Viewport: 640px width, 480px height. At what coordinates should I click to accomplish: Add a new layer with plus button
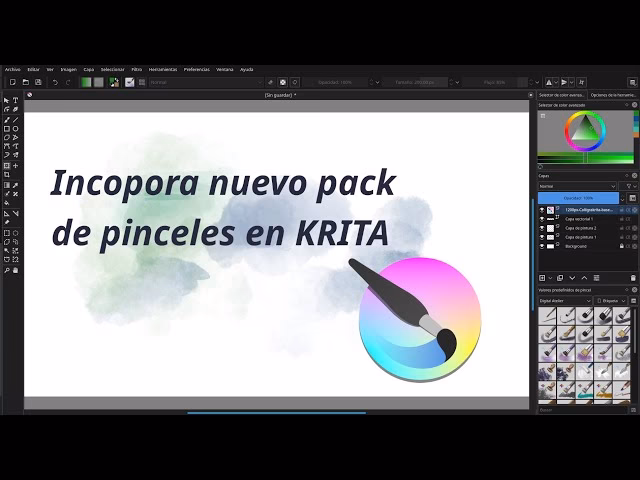pos(542,278)
